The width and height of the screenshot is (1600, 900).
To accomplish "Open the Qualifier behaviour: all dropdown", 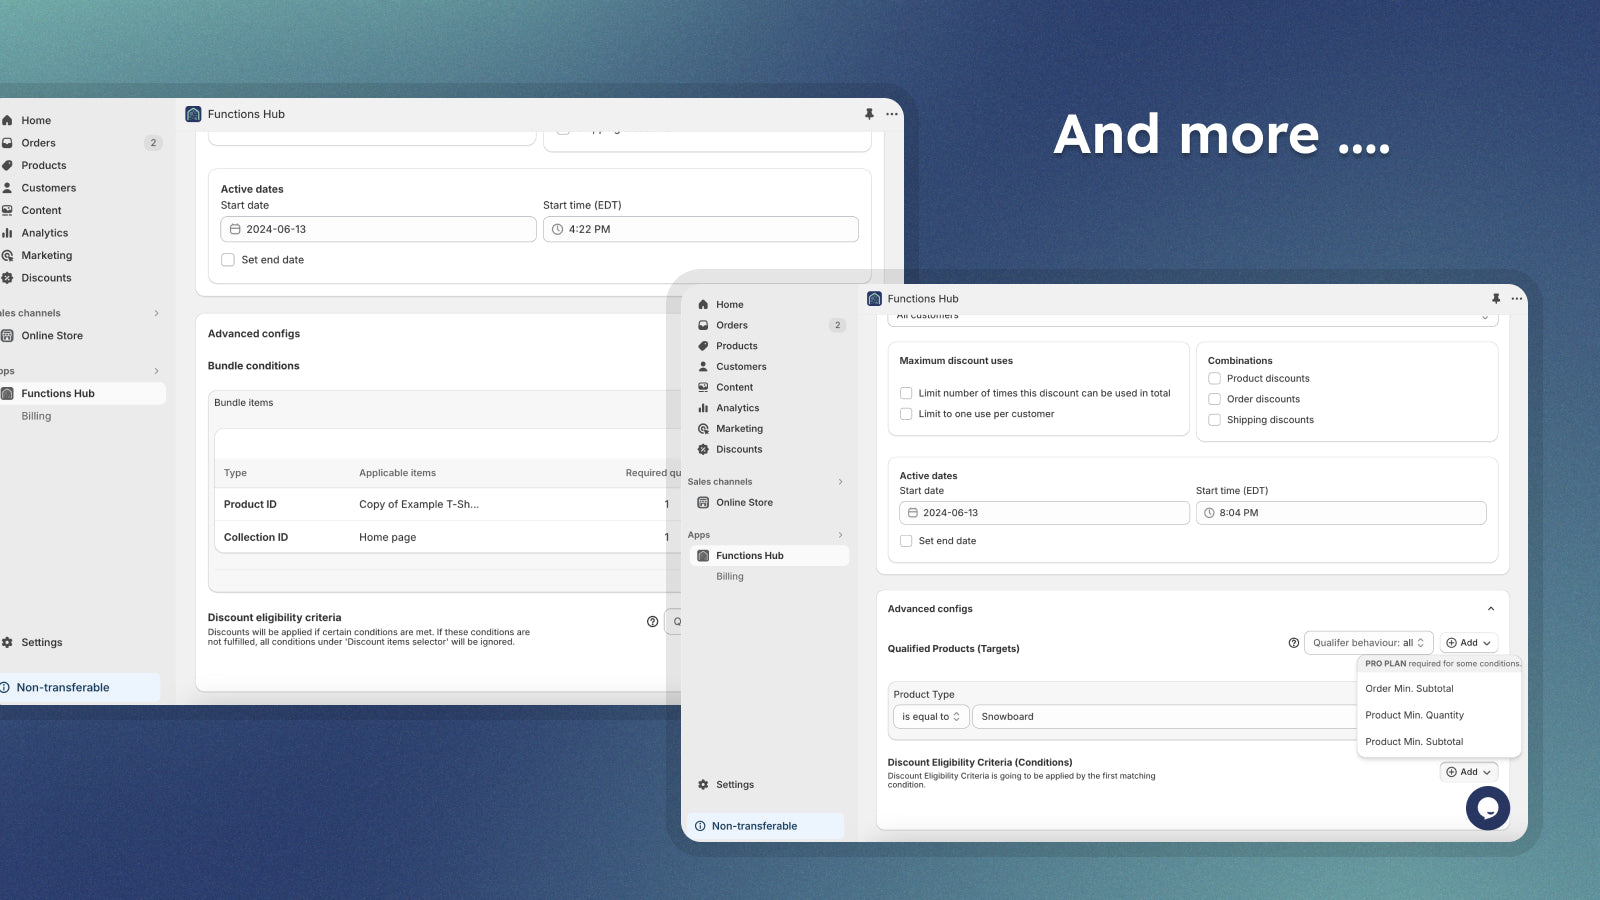I will pyautogui.click(x=1368, y=643).
